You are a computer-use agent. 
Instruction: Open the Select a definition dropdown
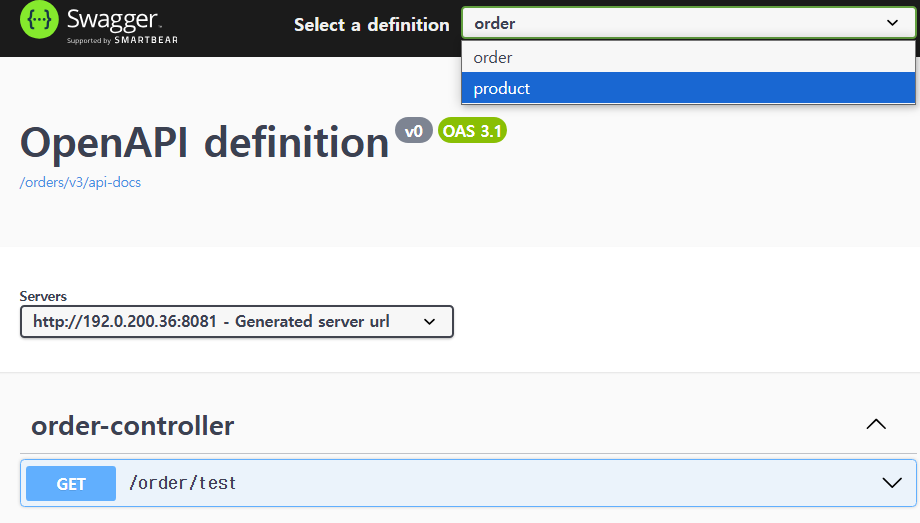(688, 23)
